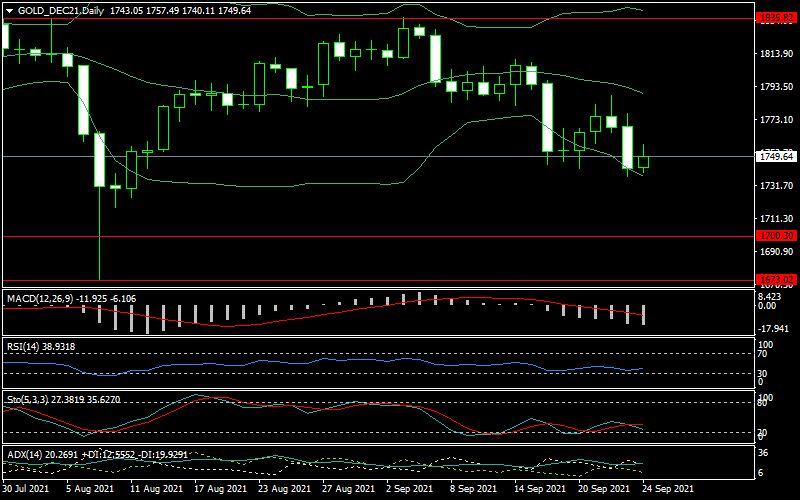Click the triangle arrow before GOLD_DEC21 title
800x500 pixels.
click(x=10, y=10)
